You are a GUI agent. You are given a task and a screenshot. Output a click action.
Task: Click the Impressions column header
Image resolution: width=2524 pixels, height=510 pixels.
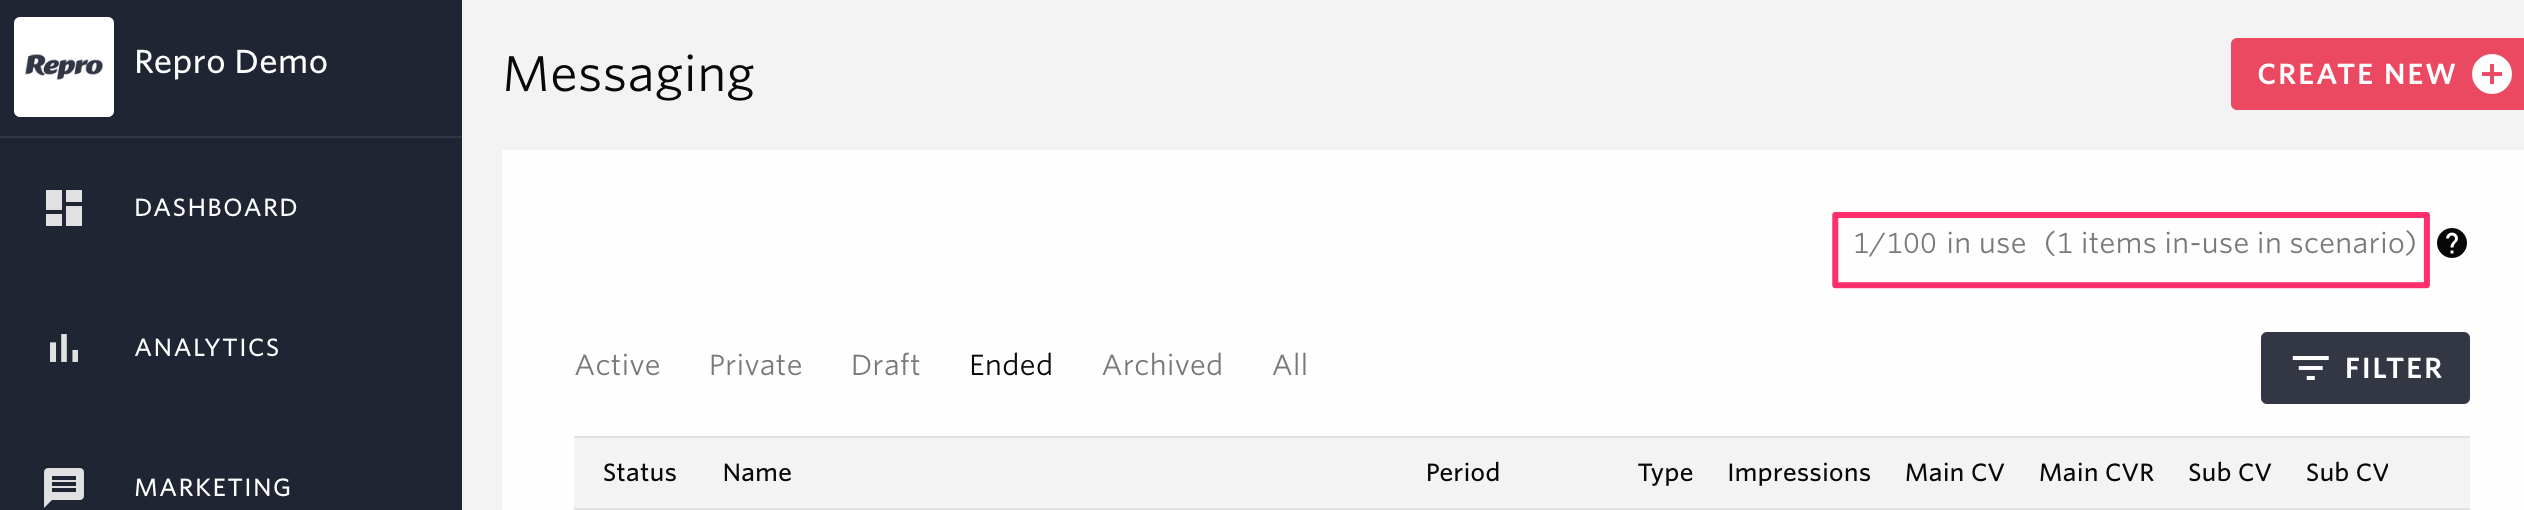[1798, 473]
